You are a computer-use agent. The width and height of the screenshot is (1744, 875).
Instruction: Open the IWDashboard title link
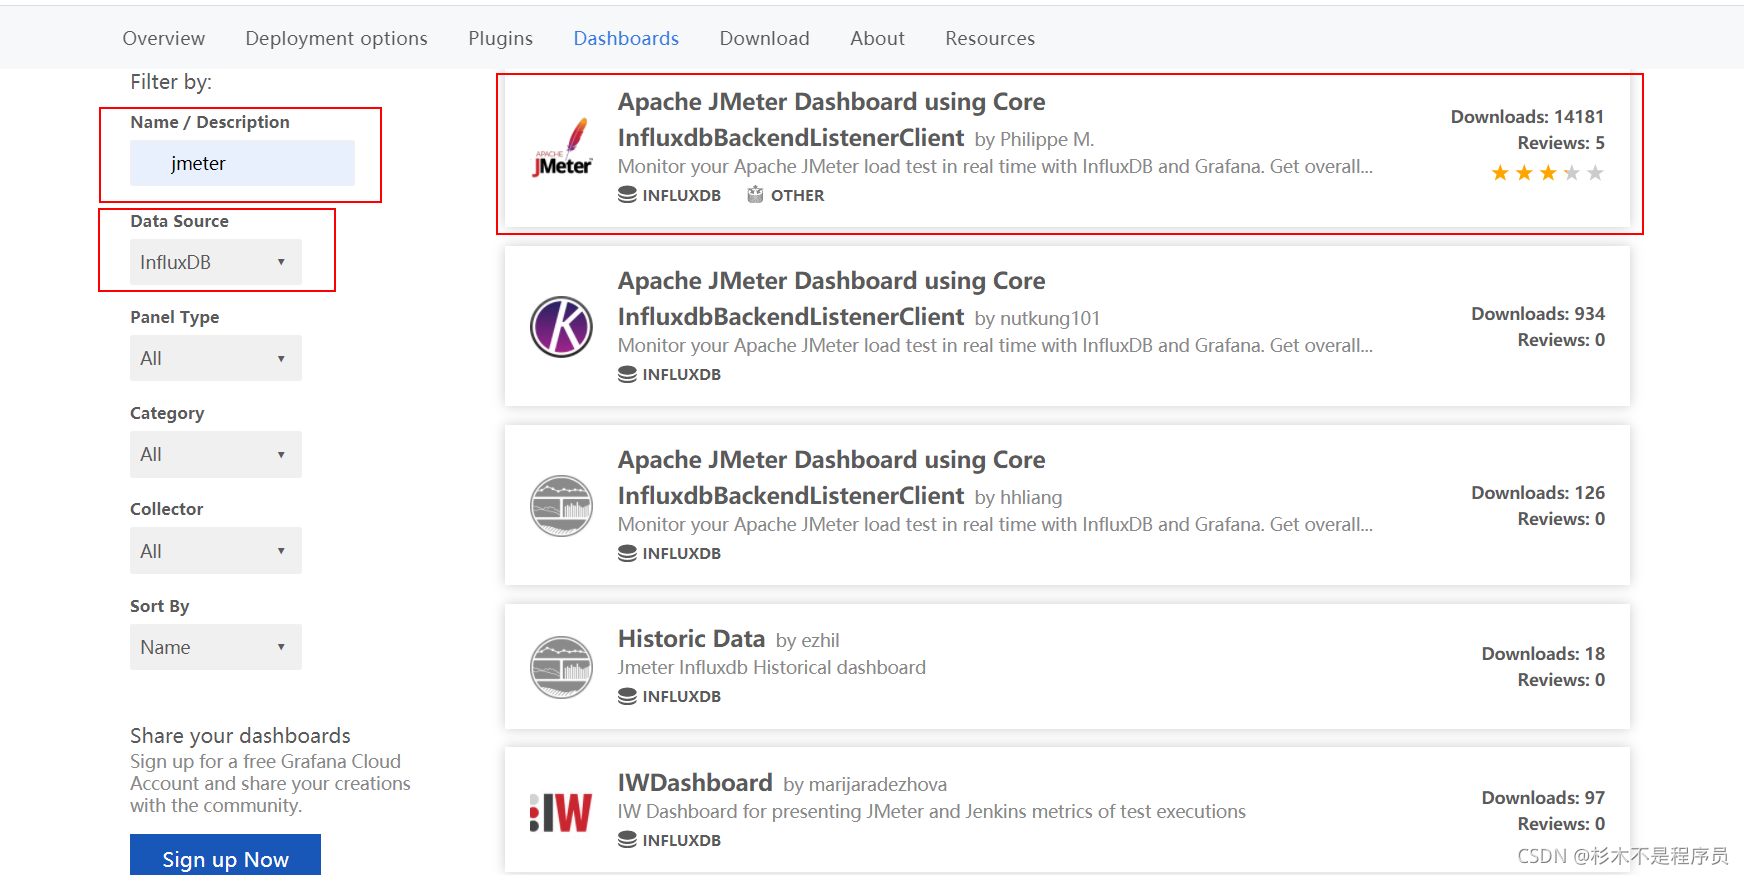[695, 782]
